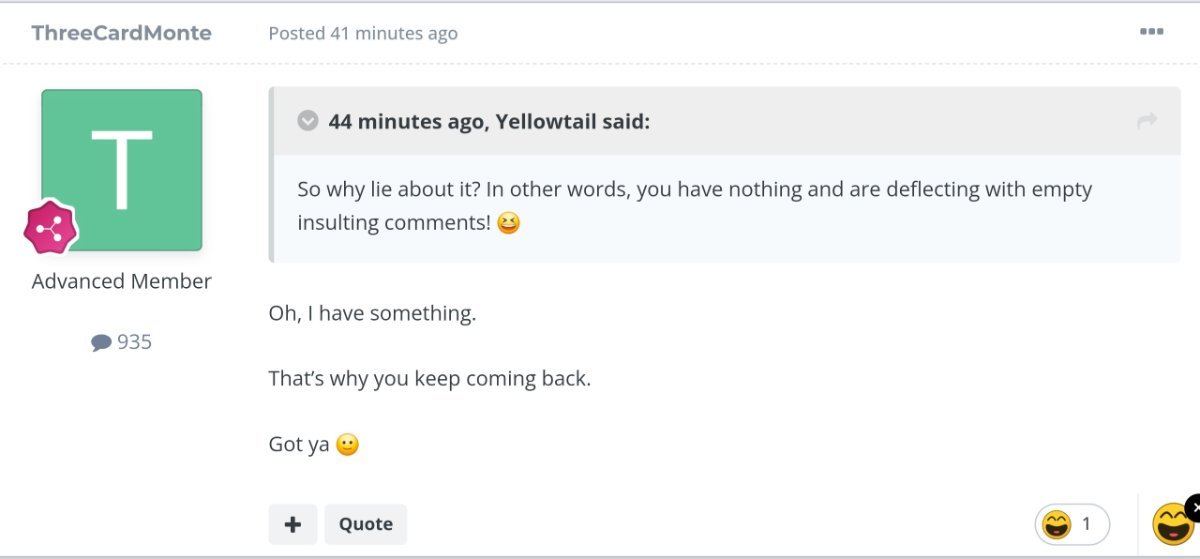Screen dimensions: 1200x559
Task: Go to the original quoted post arrow
Action: (x=1147, y=121)
